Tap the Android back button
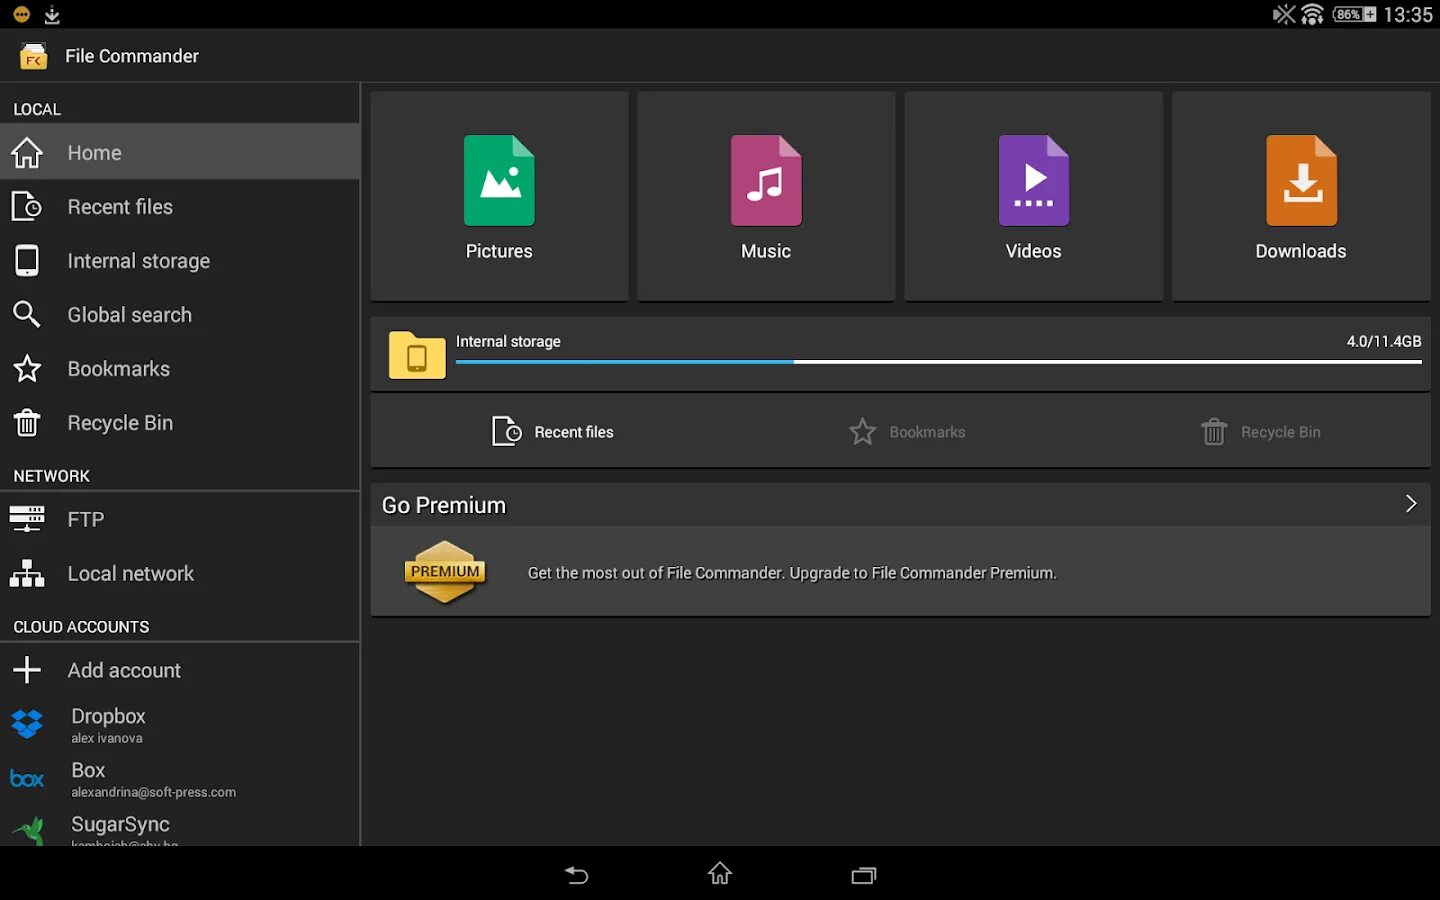This screenshot has height=900, width=1440. click(x=577, y=875)
